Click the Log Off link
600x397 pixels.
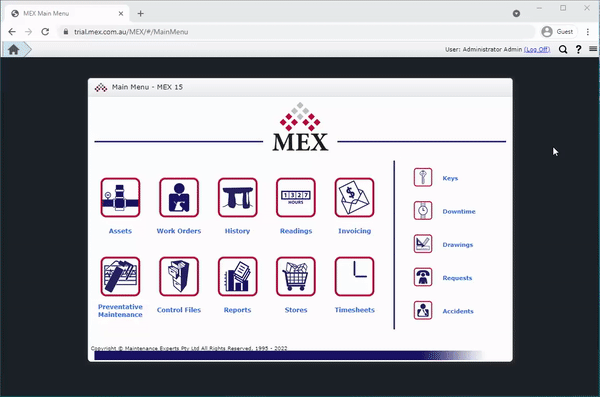(537, 49)
